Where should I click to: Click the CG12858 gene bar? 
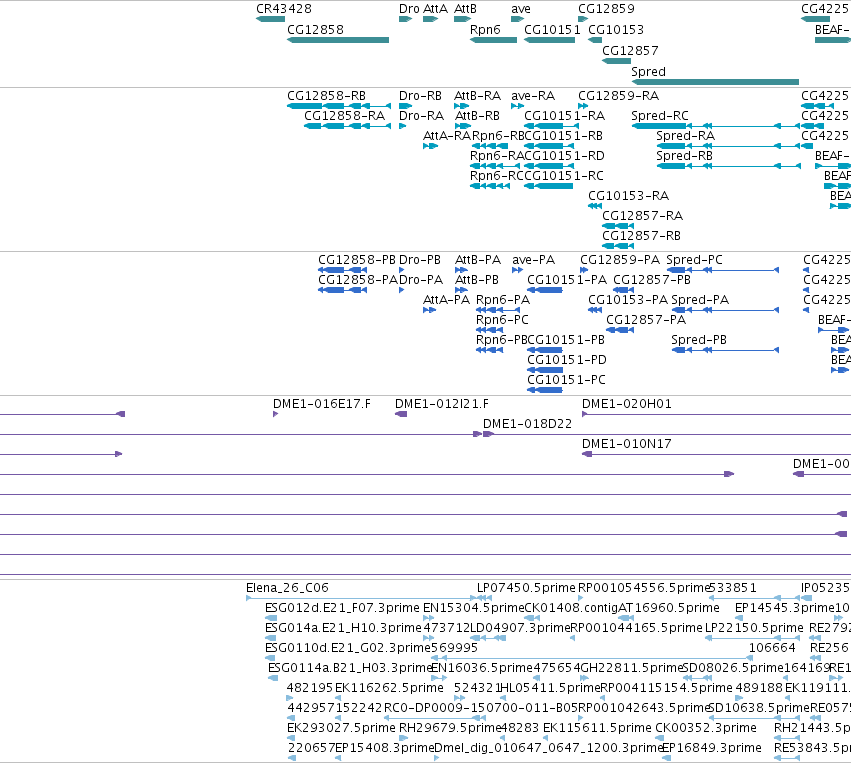point(338,40)
